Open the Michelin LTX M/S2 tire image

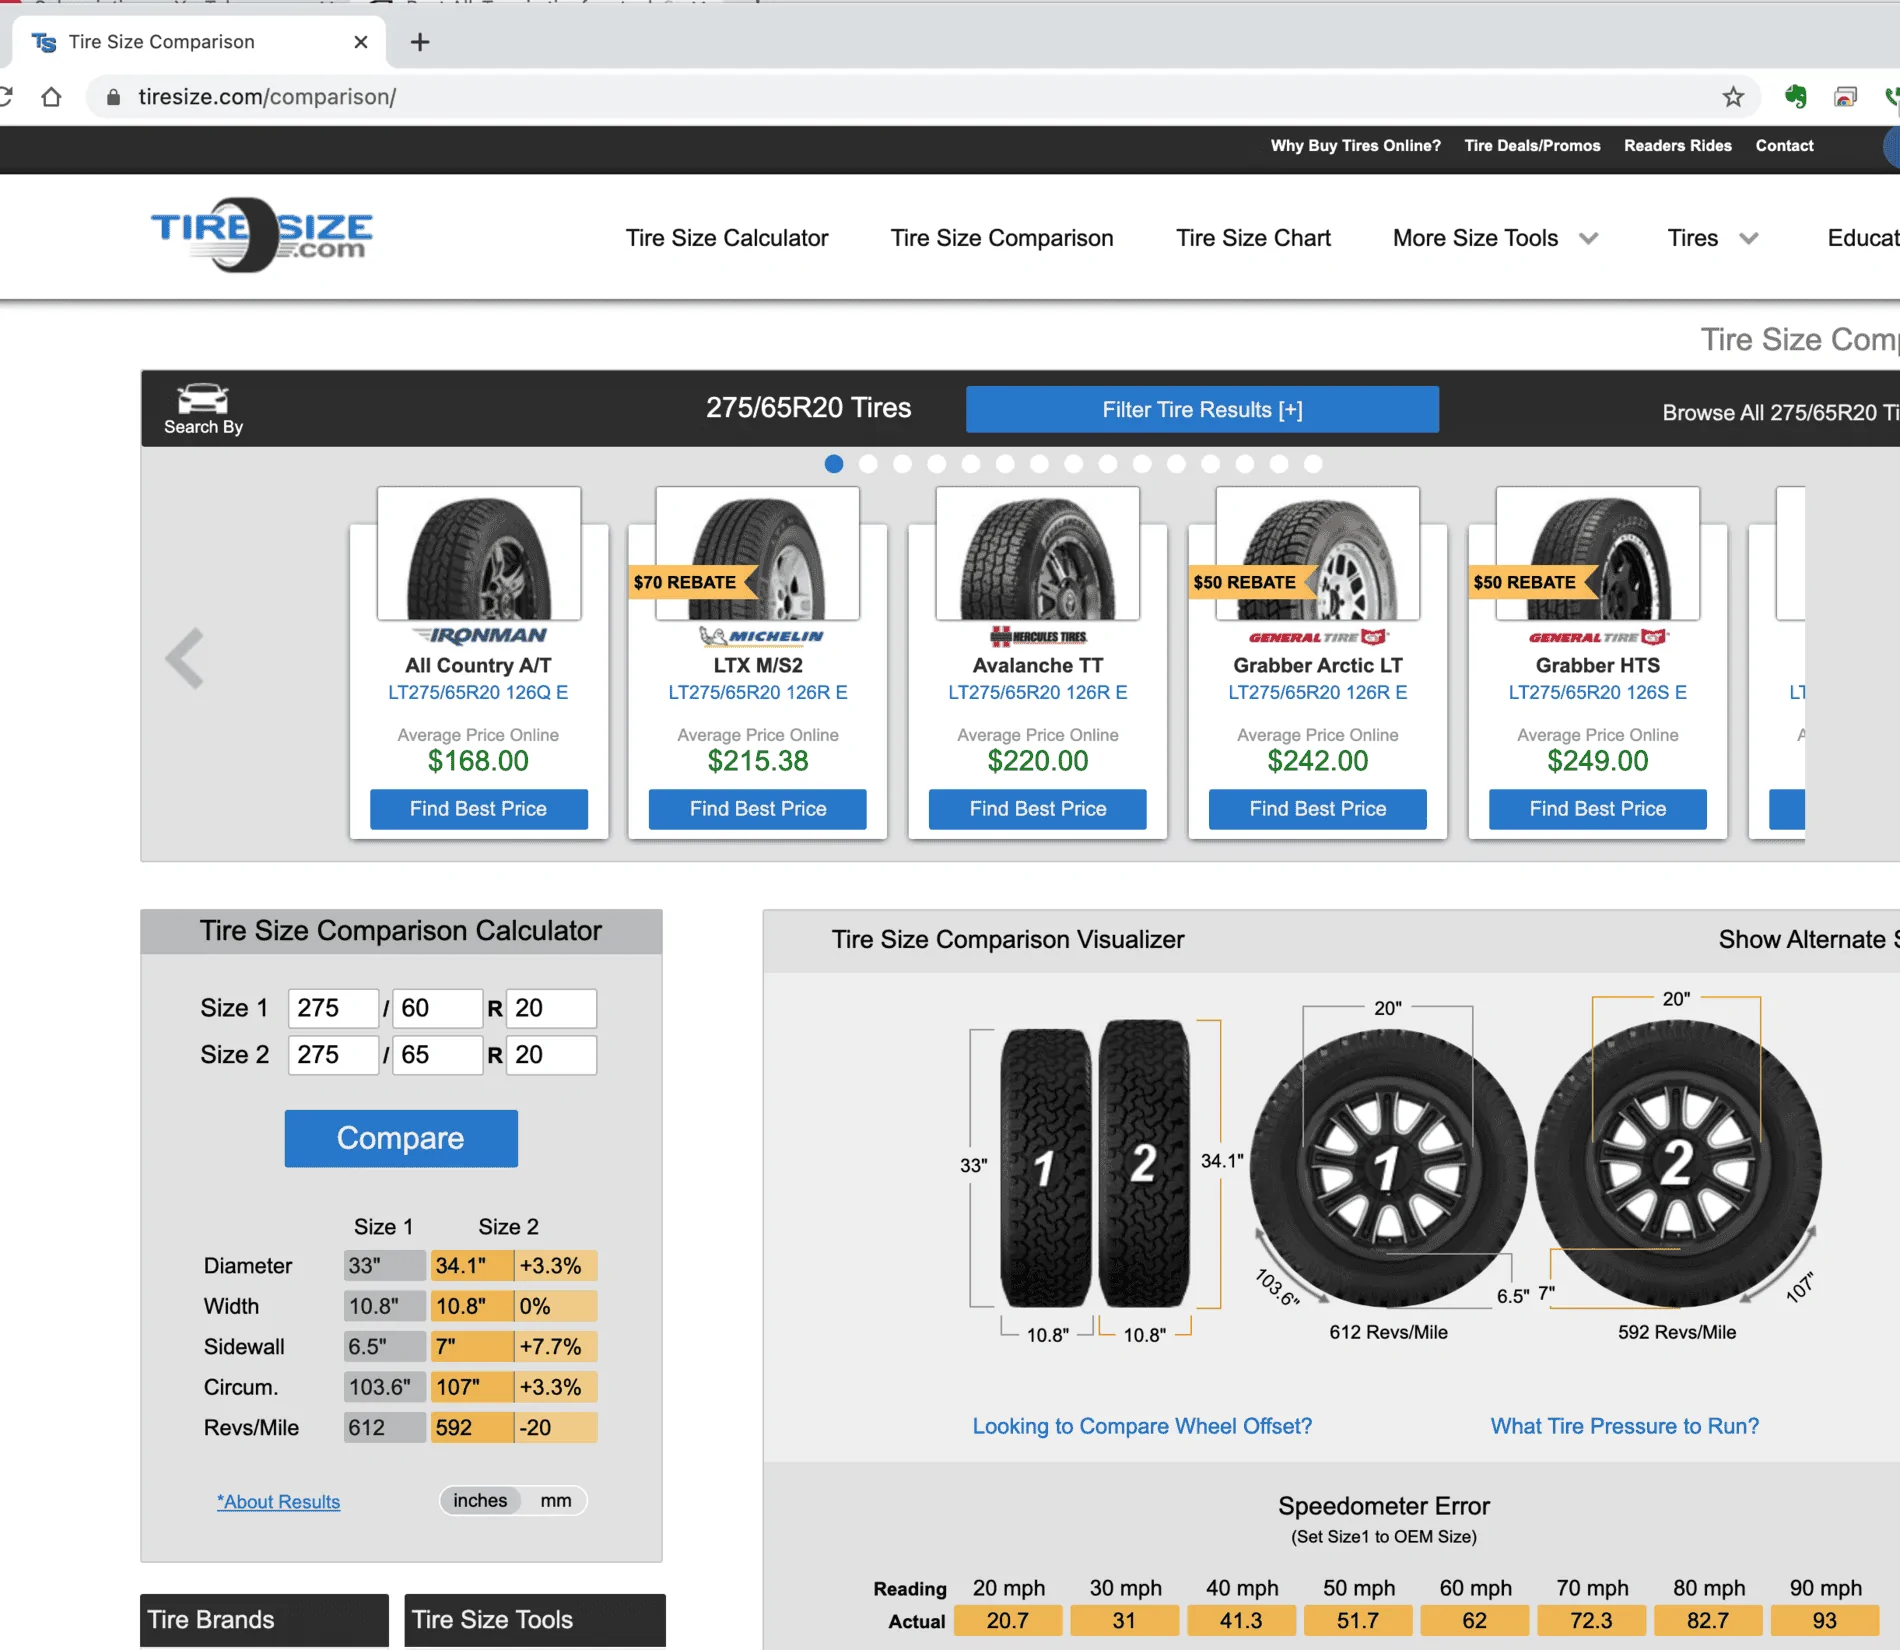[758, 554]
